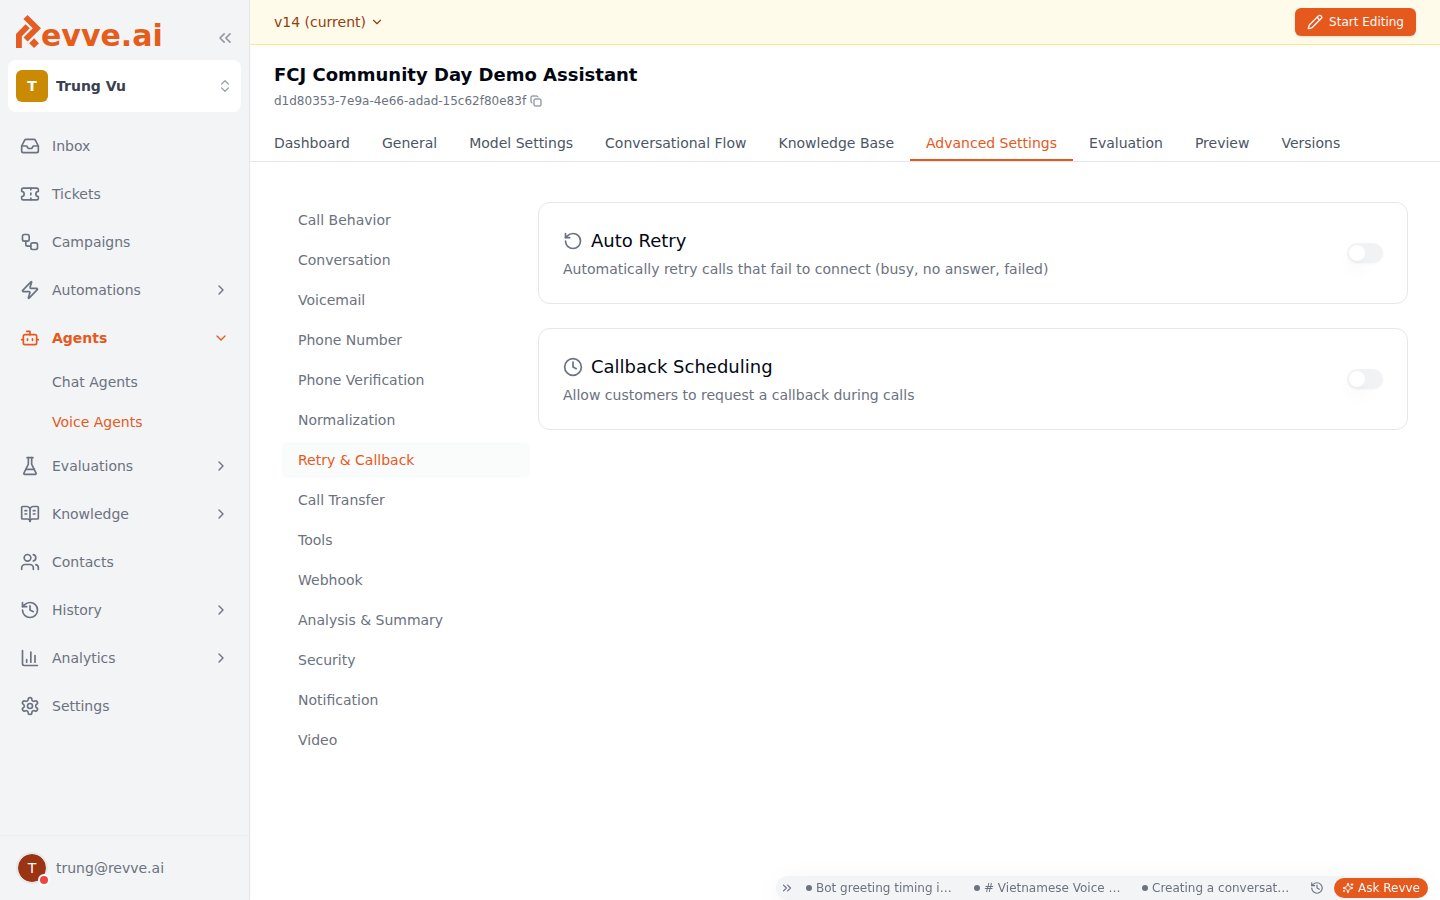1440x900 pixels.
Task: Select the Advanced Settings tab
Action: point(991,143)
